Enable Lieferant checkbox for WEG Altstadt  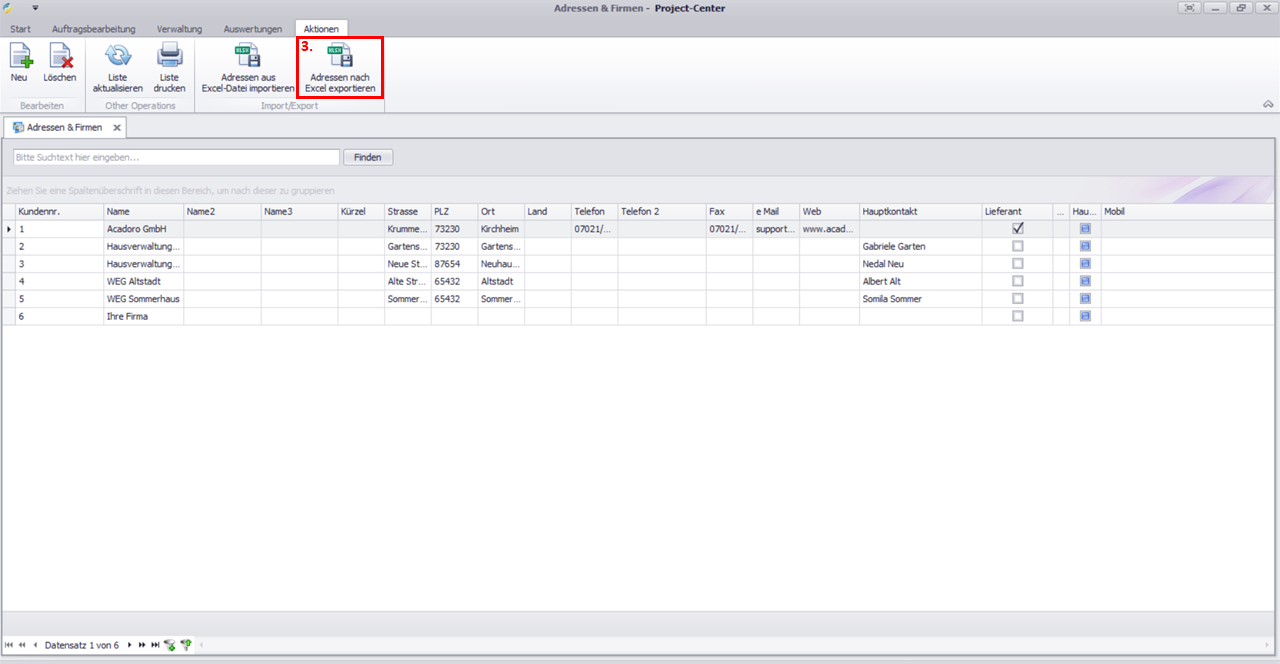(1018, 281)
